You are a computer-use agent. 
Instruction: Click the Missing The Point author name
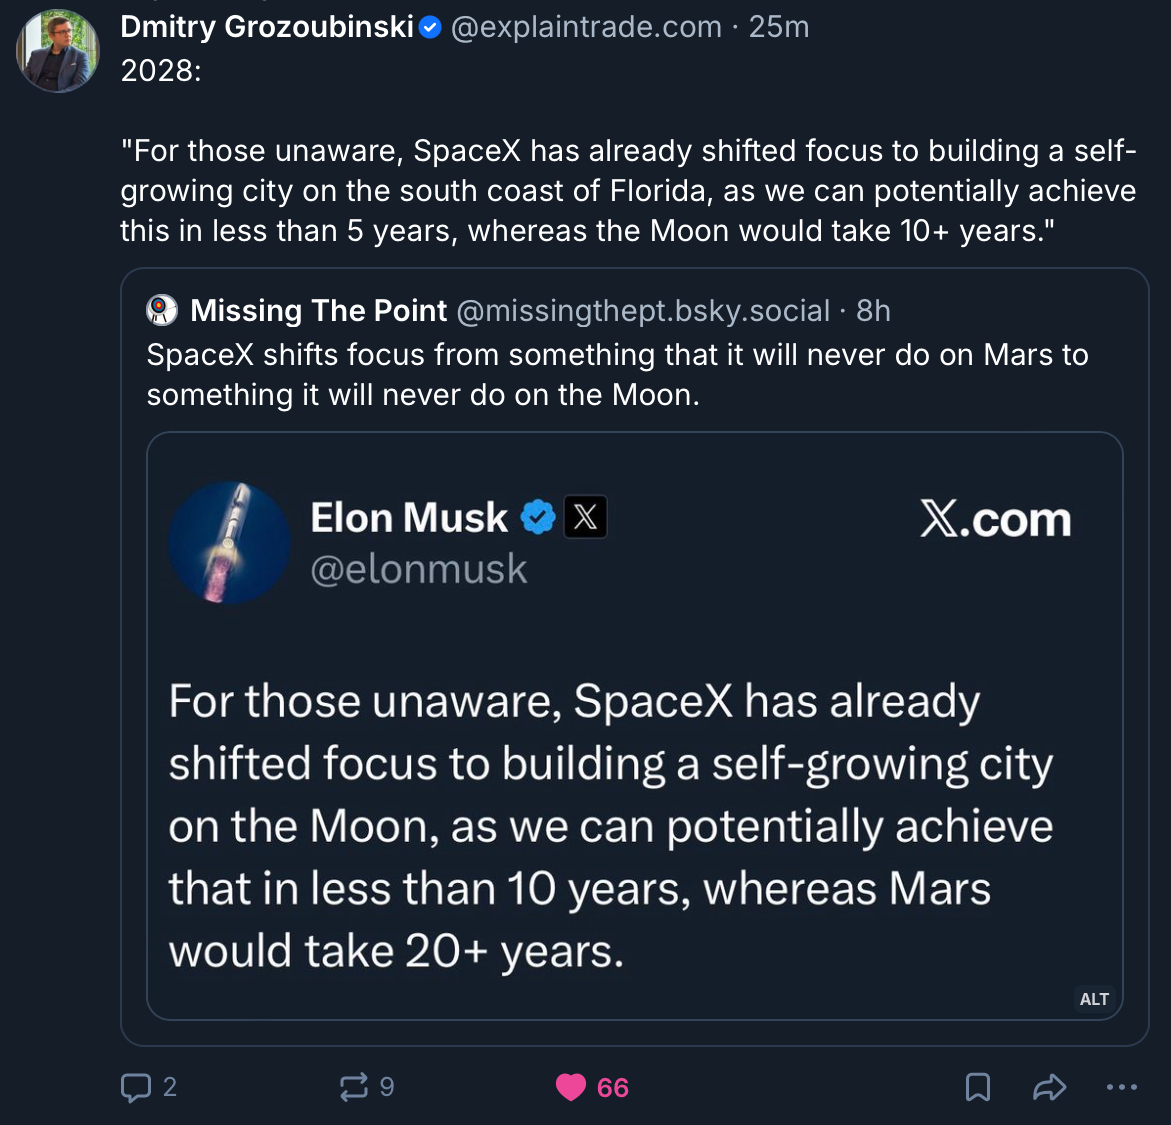pyautogui.click(x=318, y=311)
